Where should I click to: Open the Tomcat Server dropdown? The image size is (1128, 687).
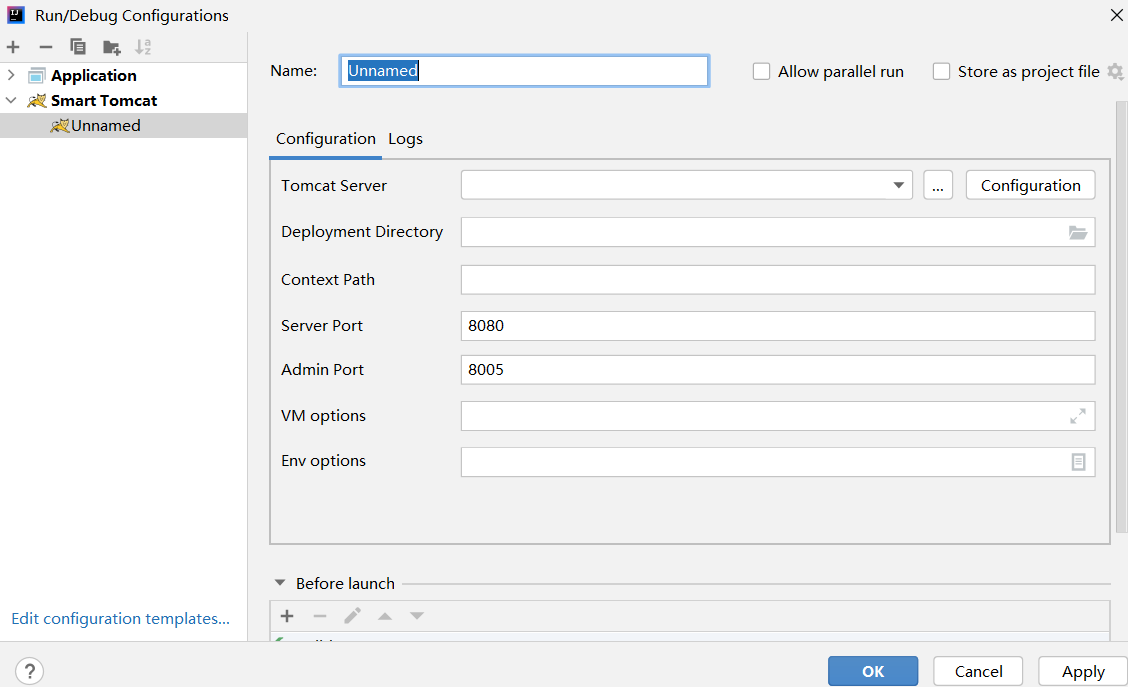point(898,185)
